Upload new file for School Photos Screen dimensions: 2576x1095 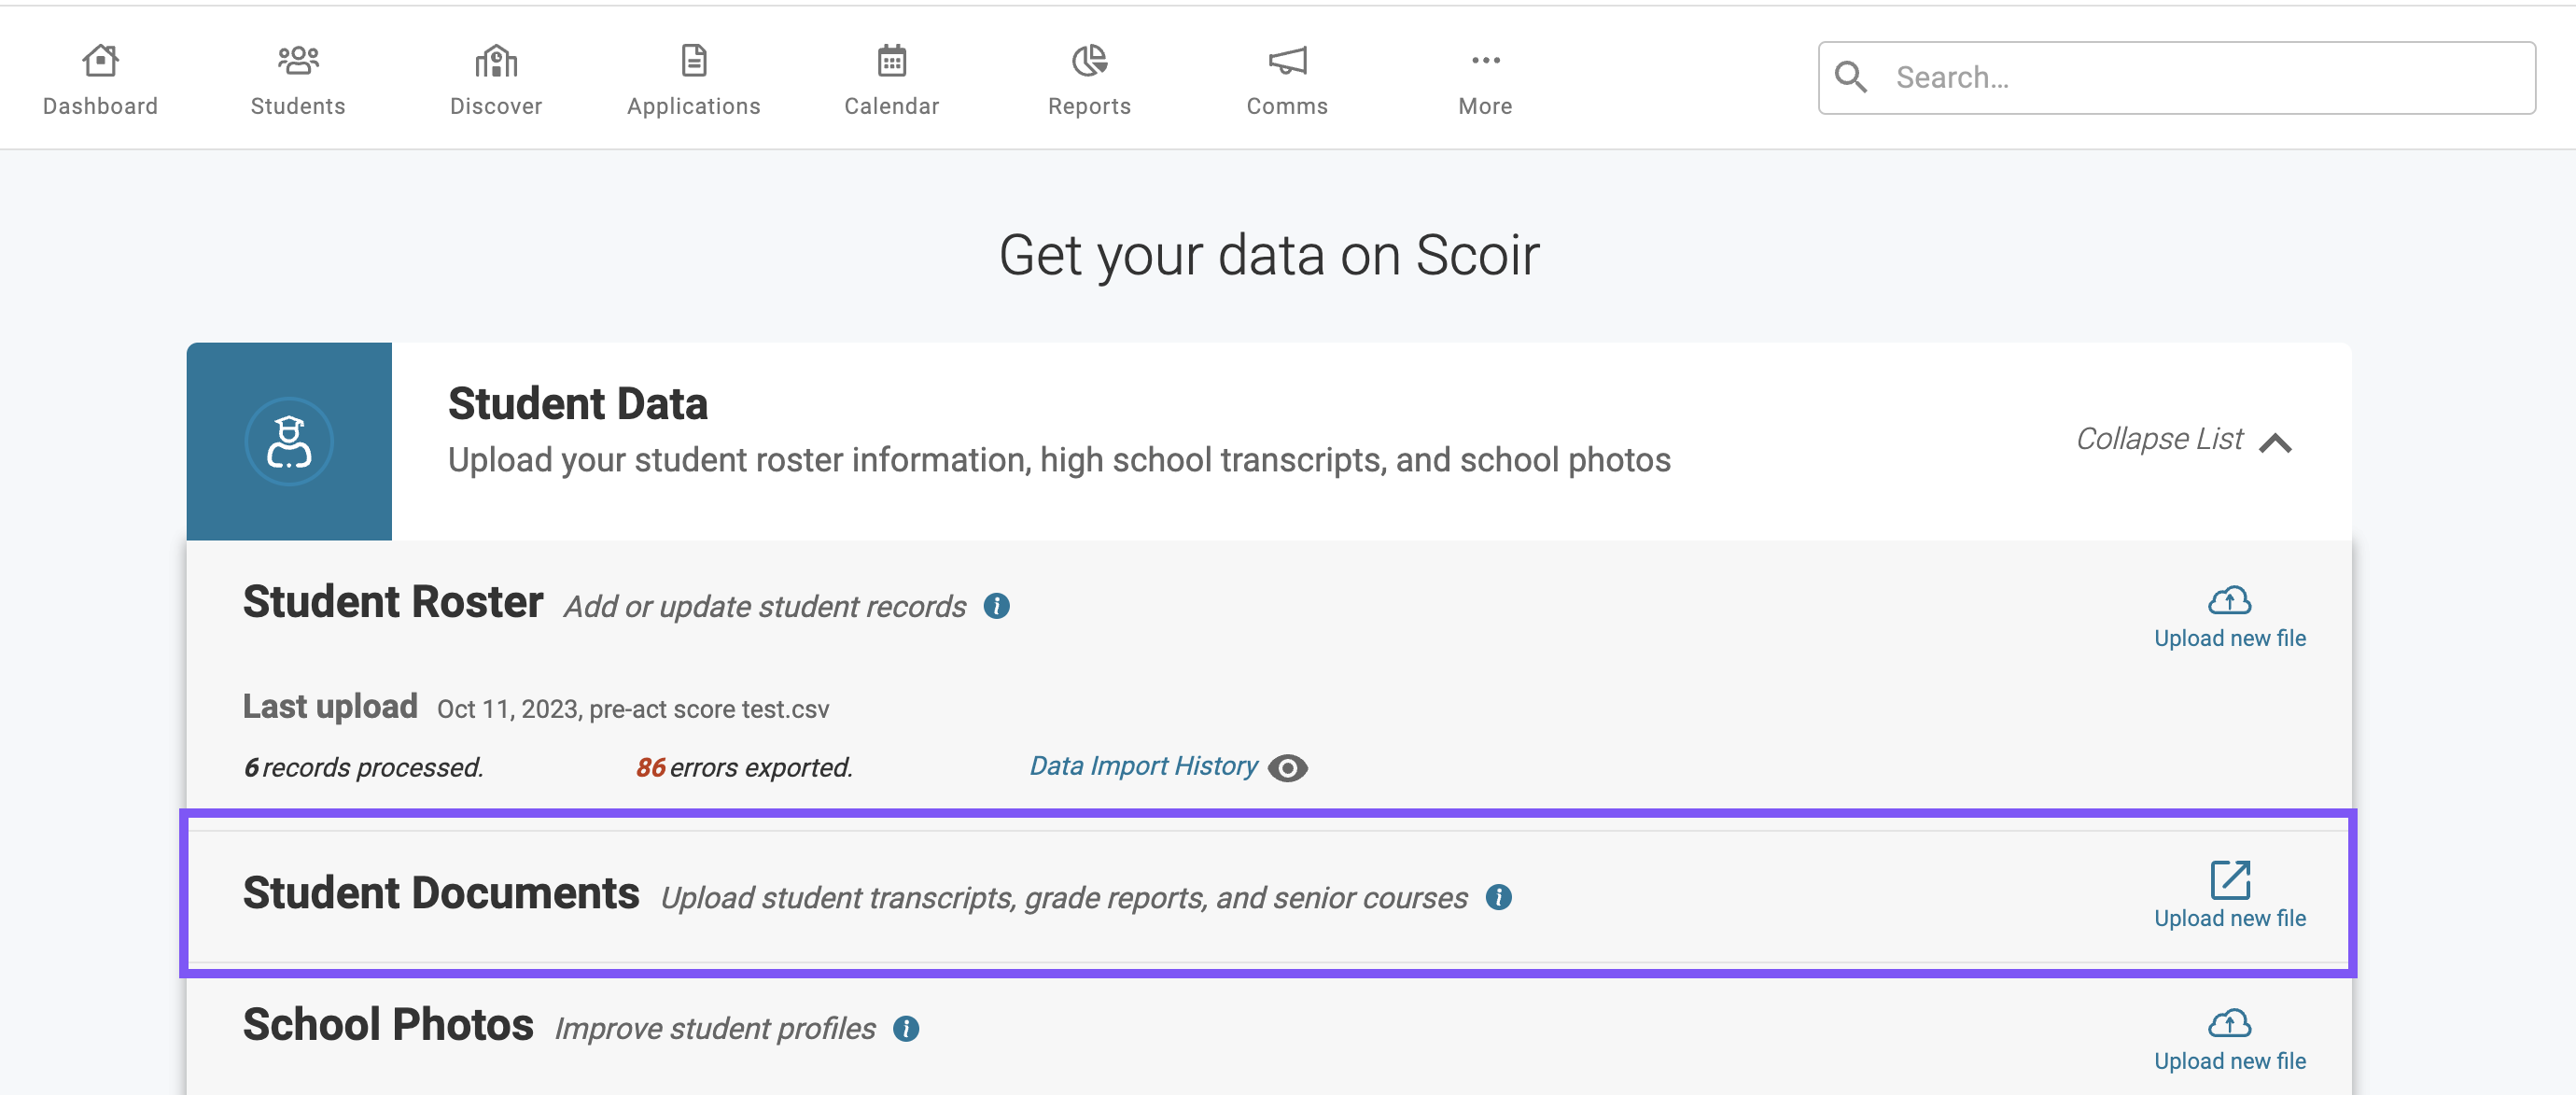coord(2229,1041)
